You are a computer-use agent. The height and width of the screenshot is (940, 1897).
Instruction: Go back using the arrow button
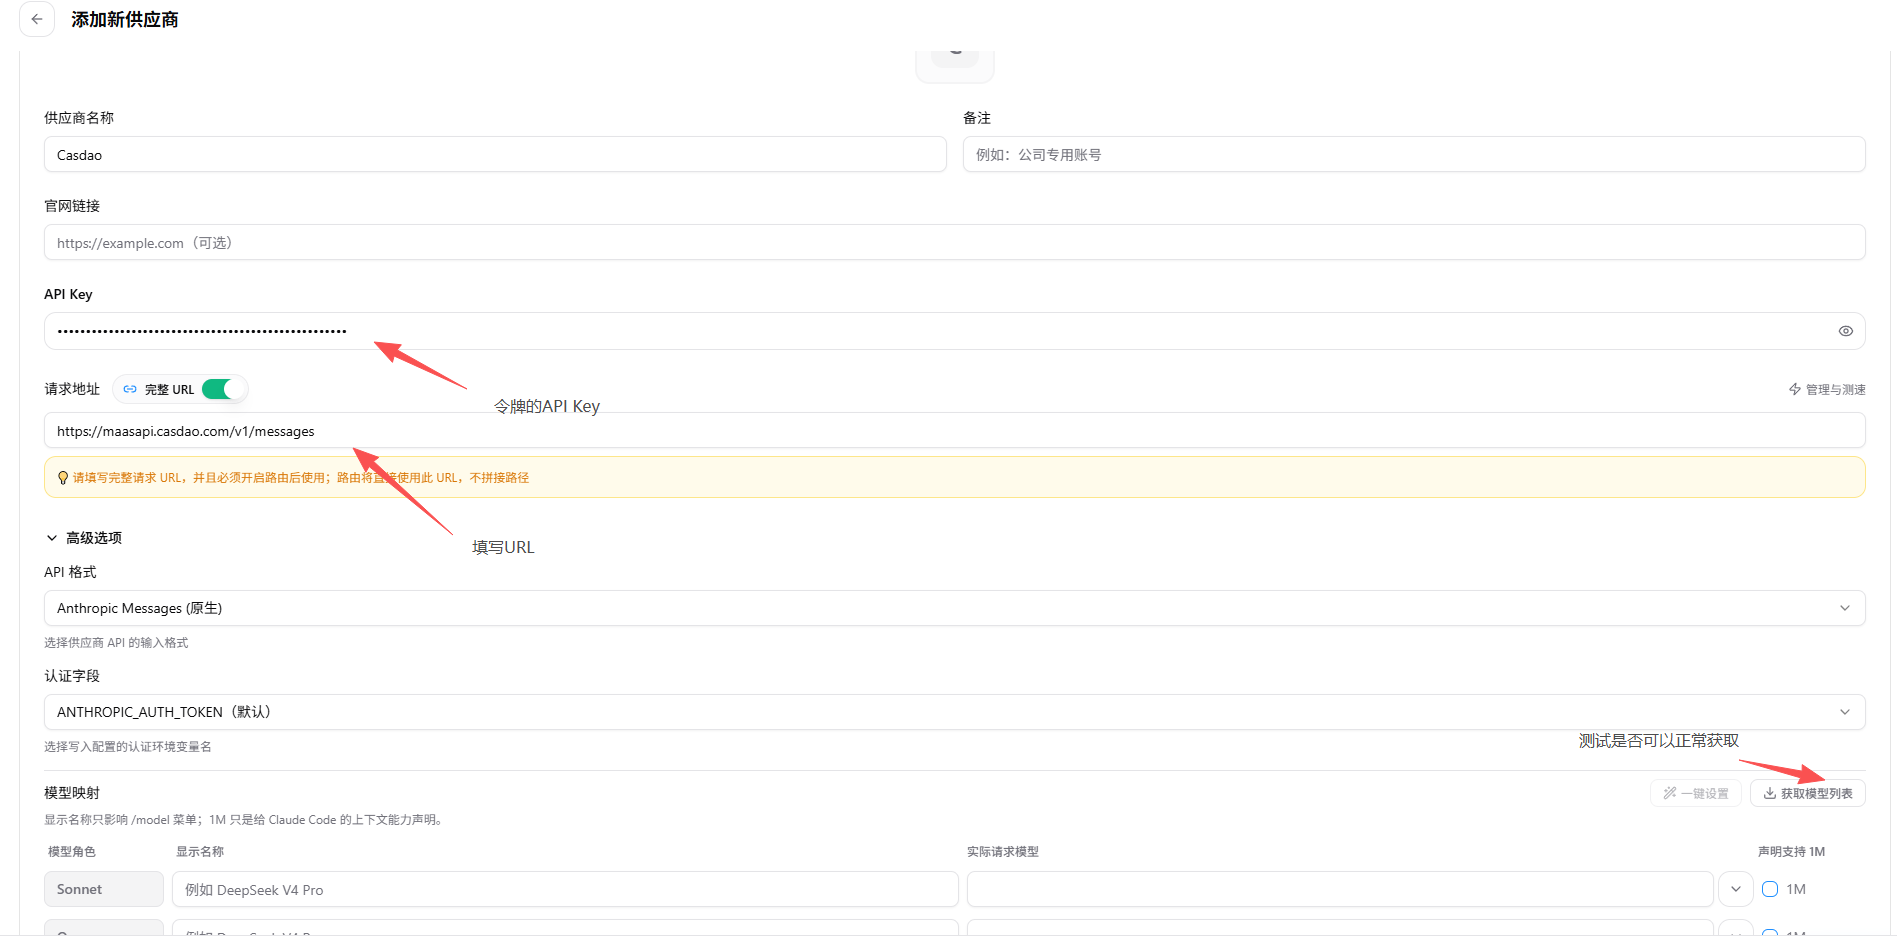click(37, 19)
